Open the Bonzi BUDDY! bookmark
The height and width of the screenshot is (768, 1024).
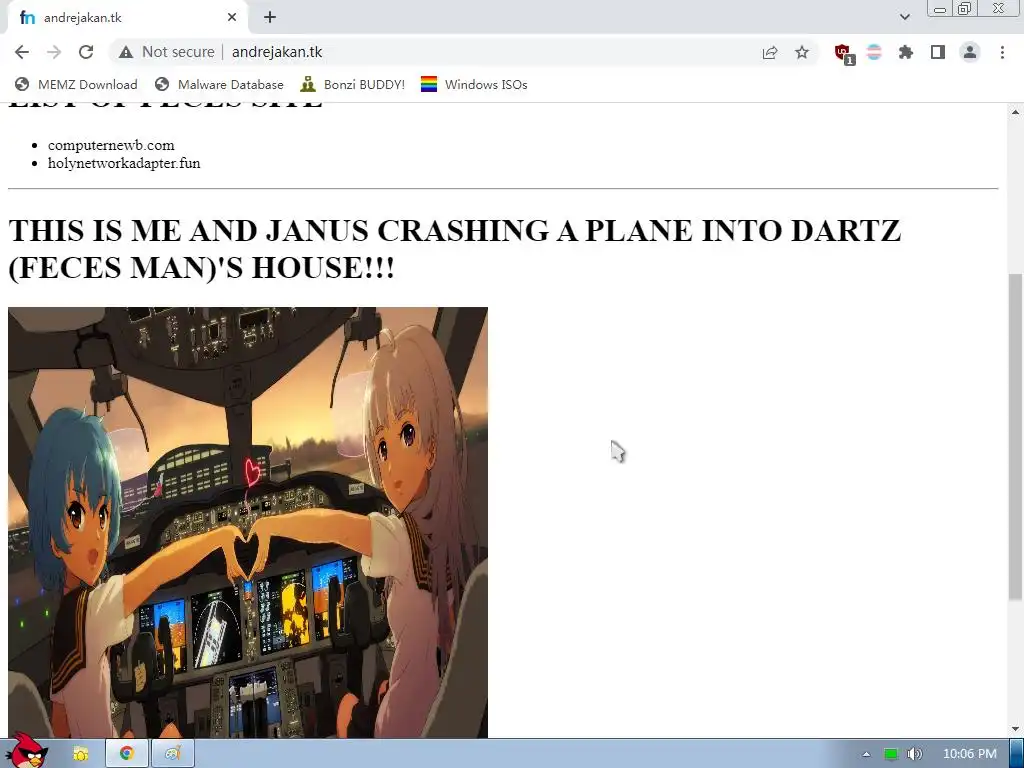click(353, 84)
